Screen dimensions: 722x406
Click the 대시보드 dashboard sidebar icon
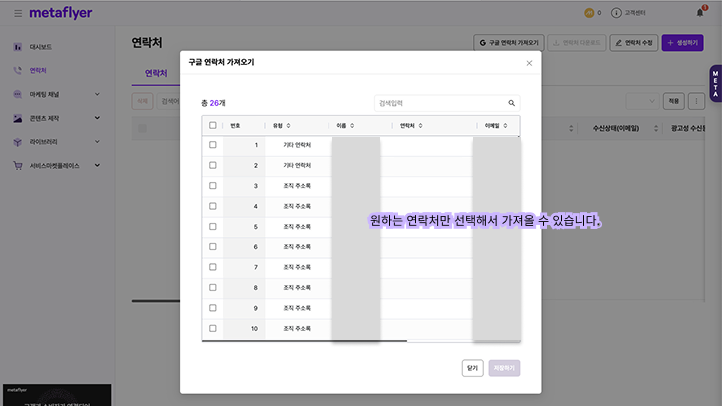pos(18,47)
